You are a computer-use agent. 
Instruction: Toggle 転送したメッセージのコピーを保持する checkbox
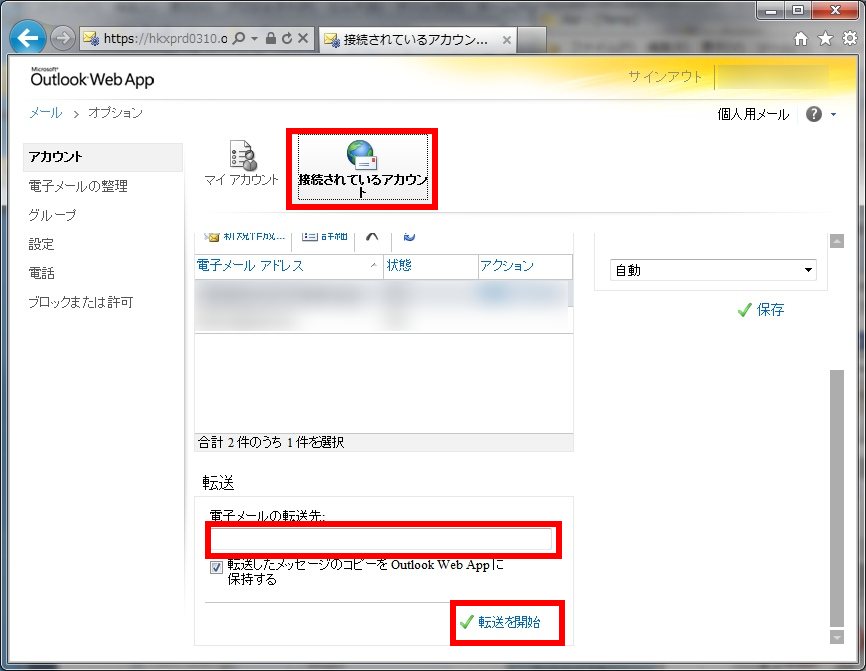click(x=216, y=567)
